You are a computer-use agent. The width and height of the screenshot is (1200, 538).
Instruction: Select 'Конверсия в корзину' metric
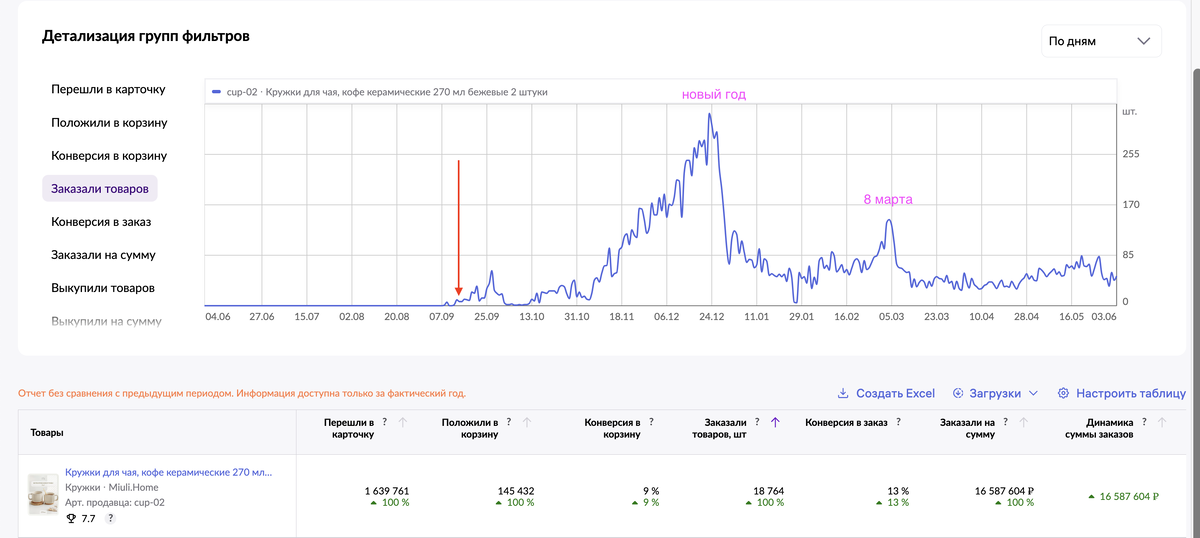pos(109,156)
